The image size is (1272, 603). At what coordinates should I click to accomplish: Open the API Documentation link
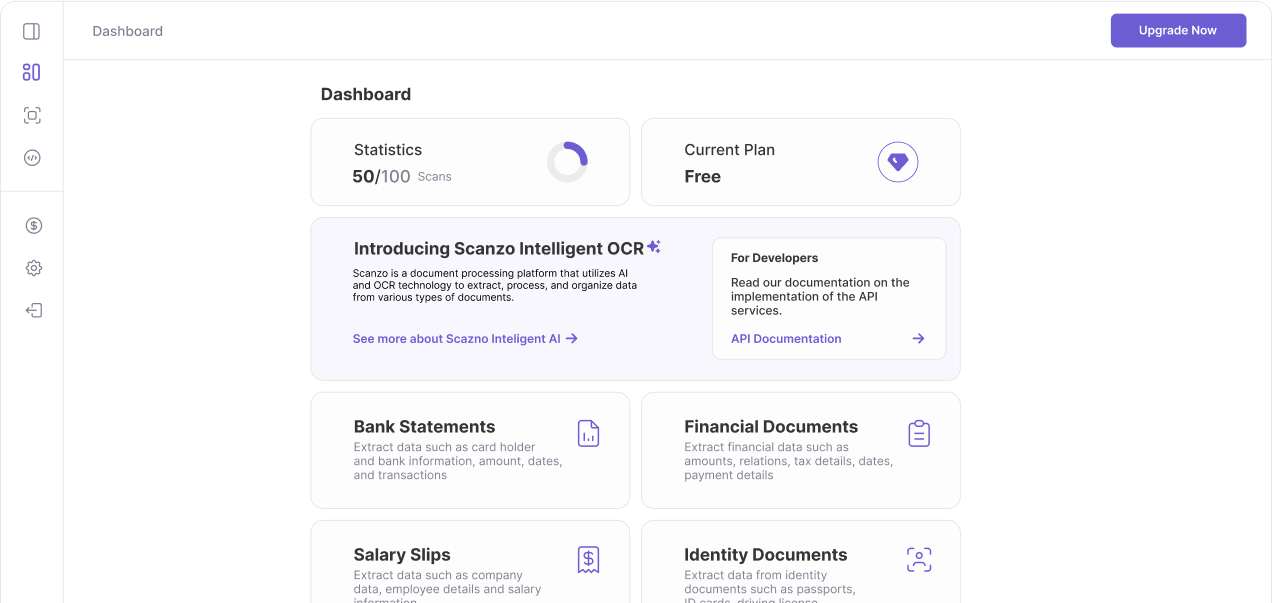coord(786,339)
